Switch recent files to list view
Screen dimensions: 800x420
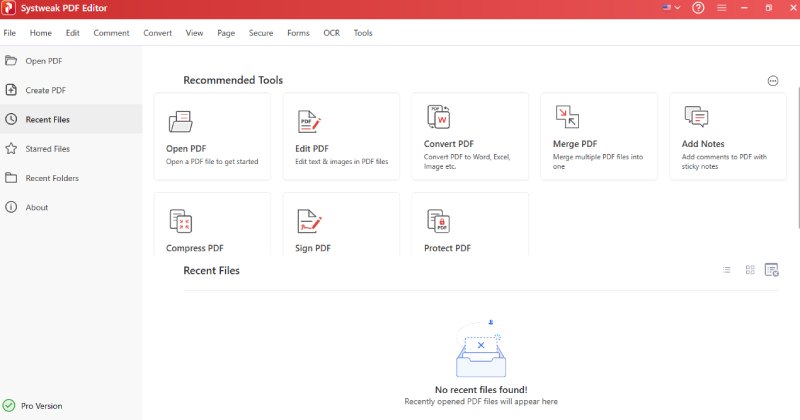pyautogui.click(x=727, y=270)
